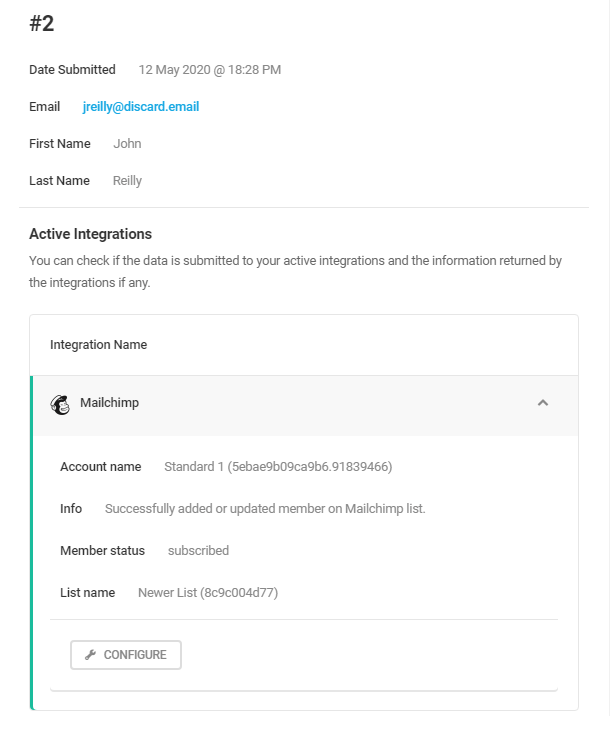Click the first name value John
This screenshot has height=733, width=610.
[127, 144]
